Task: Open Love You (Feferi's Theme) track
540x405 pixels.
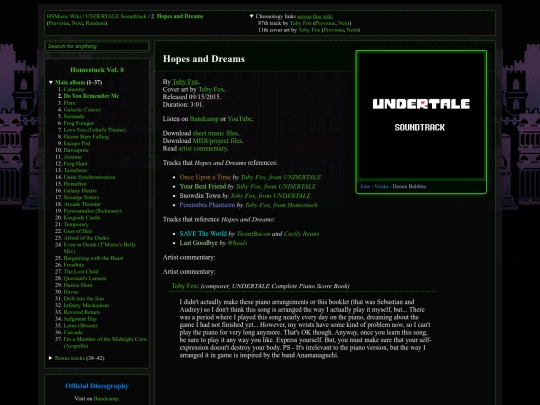Action: 95,130
